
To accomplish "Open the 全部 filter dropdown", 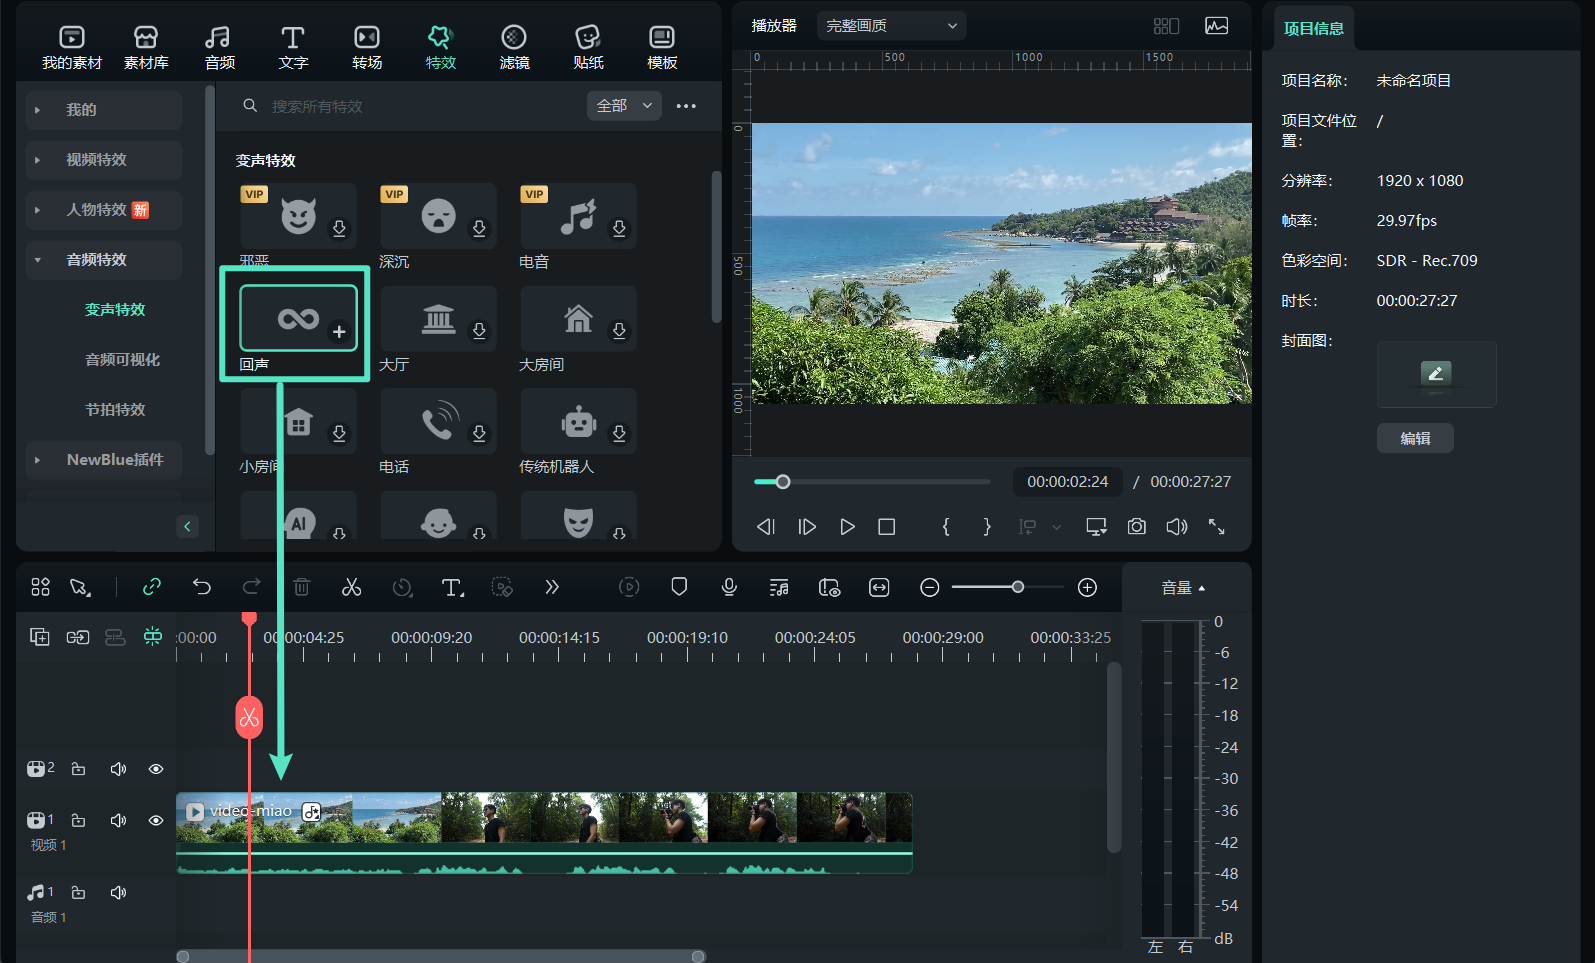I will click(x=623, y=106).
